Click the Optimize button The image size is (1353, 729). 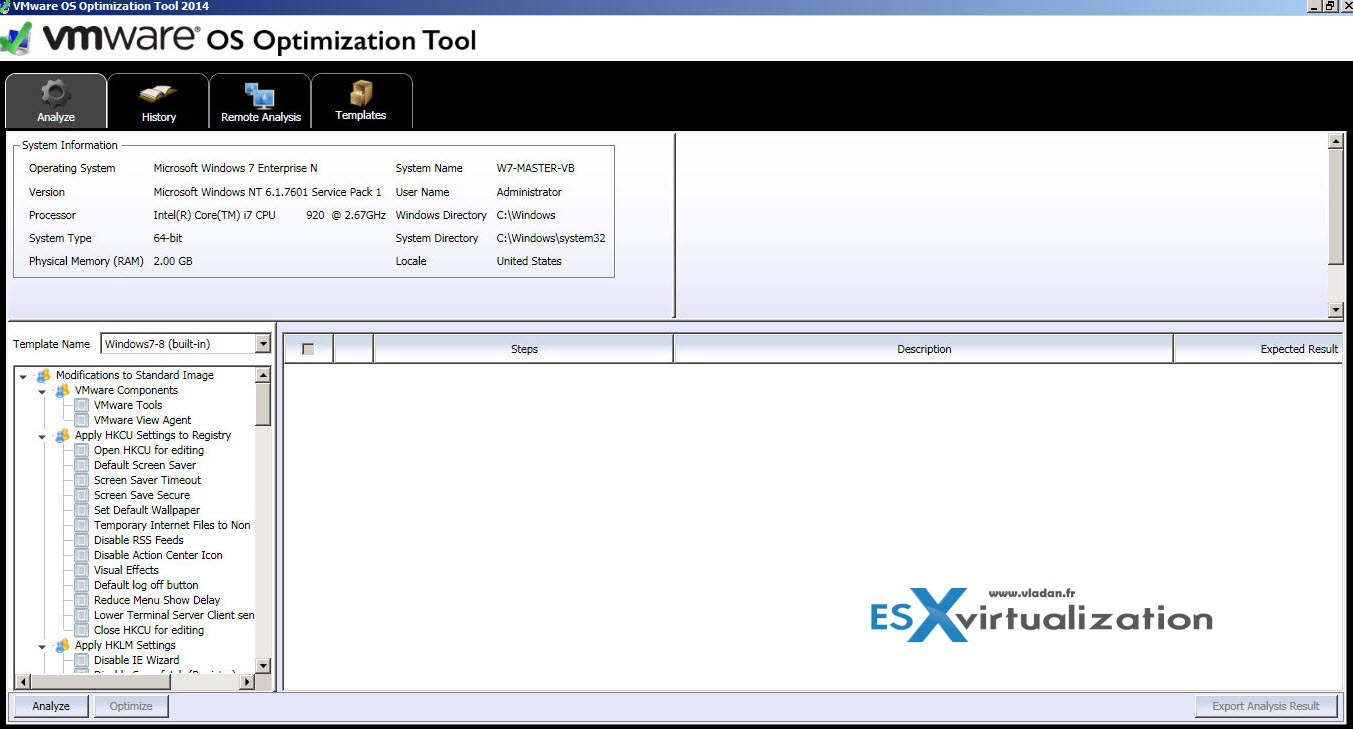click(x=131, y=706)
